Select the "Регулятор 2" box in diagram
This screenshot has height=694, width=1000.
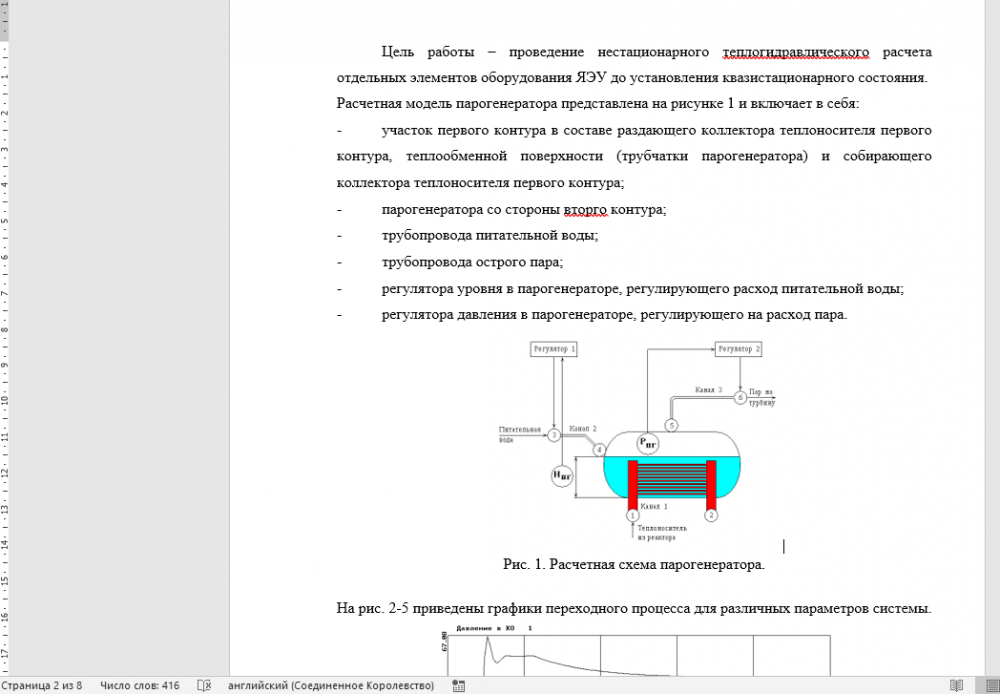point(739,348)
